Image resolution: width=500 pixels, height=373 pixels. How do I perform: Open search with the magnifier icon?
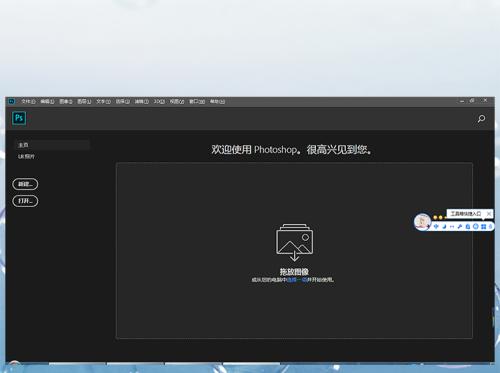pyautogui.click(x=481, y=119)
